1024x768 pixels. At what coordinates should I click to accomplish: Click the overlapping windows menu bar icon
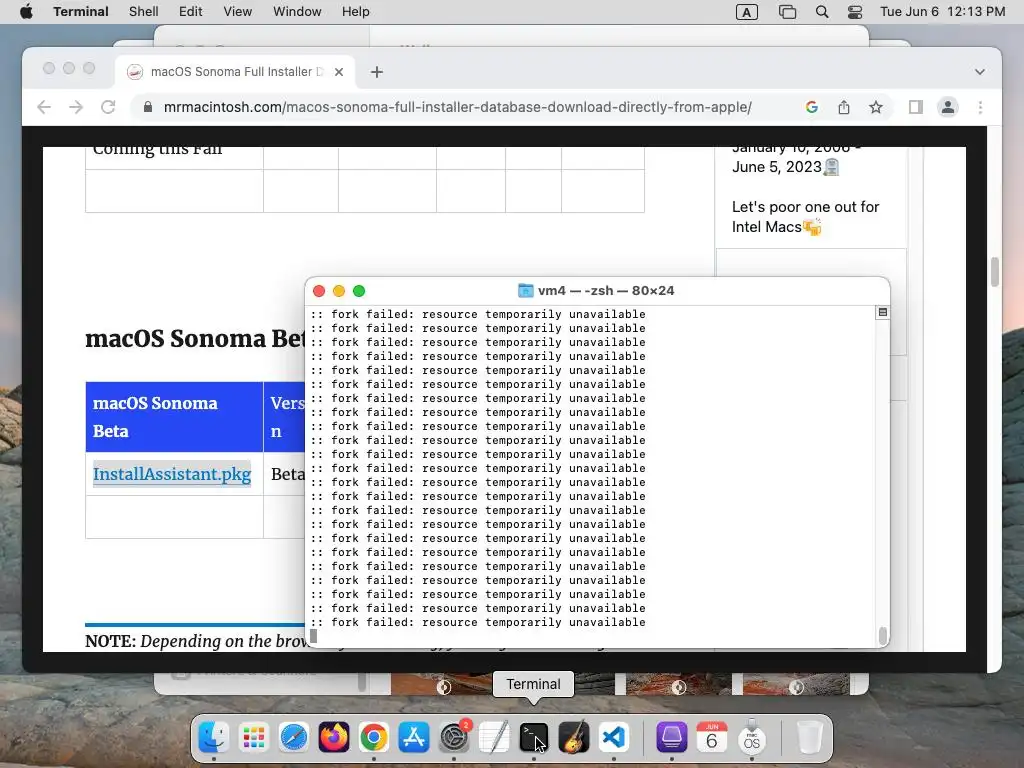pyautogui.click(x=788, y=12)
